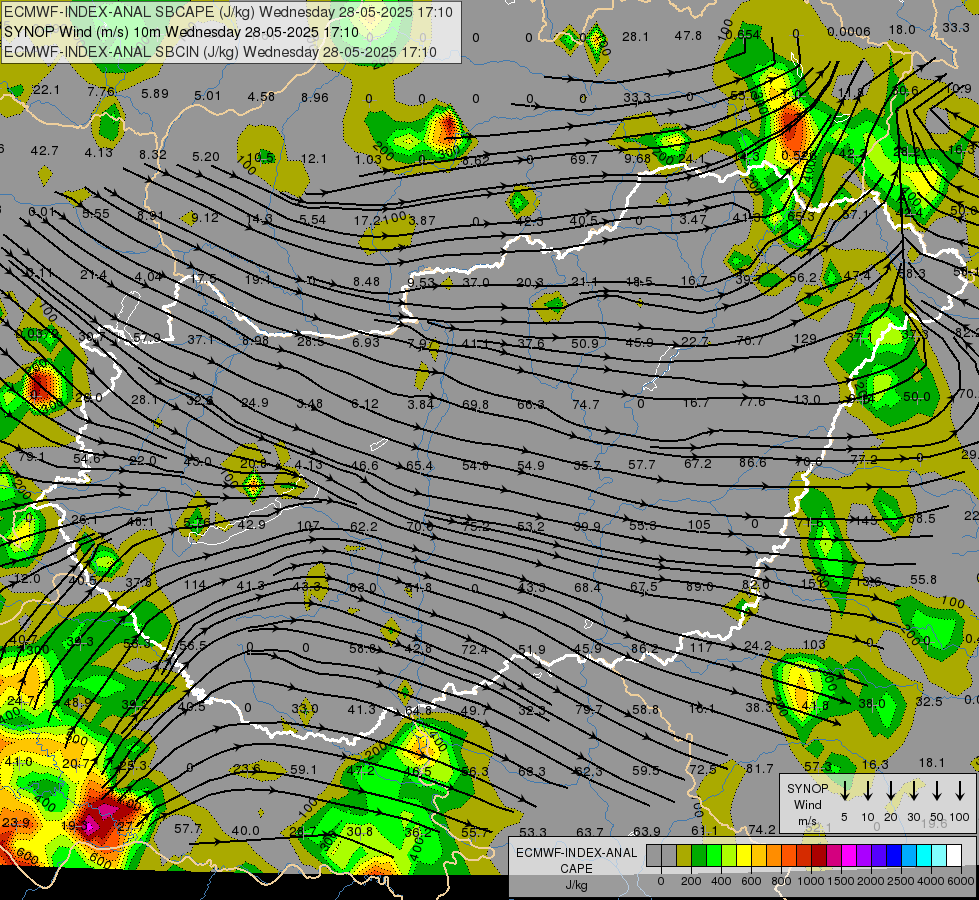Click the map value 47.8
Screen dimensions: 979x900
coord(687,36)
